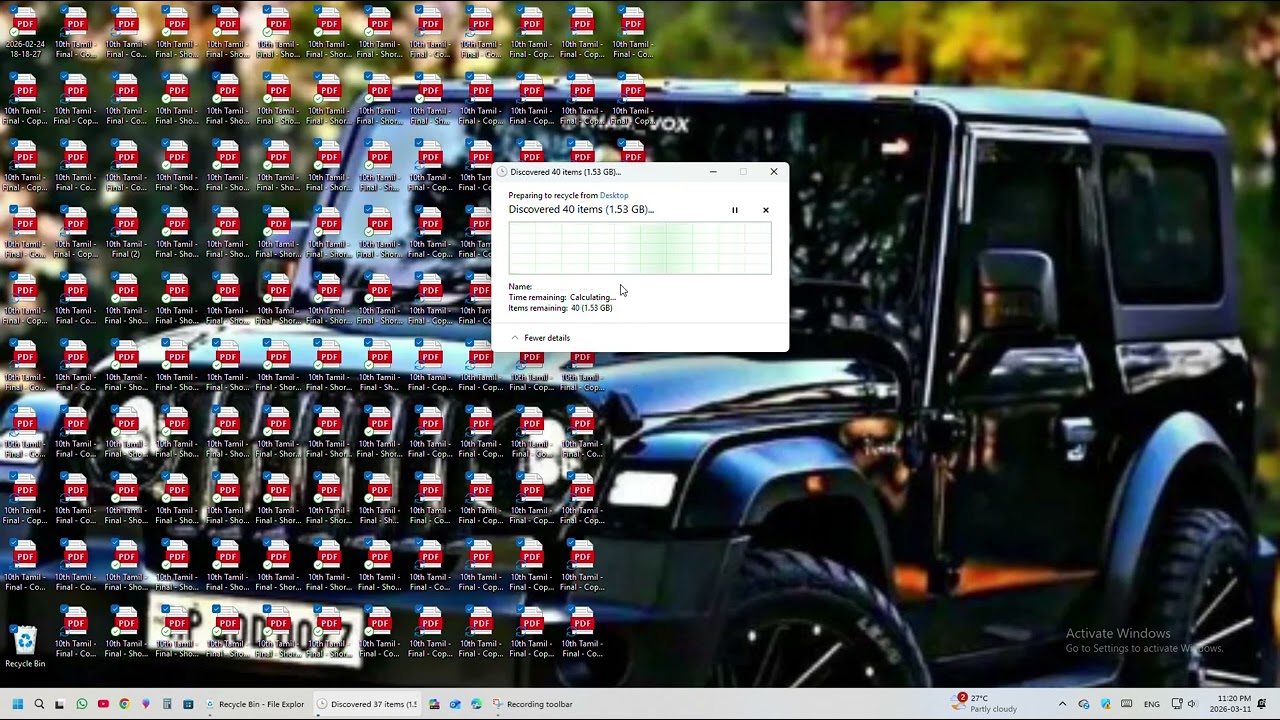Collapse the dialog using Fewer details
The width and height of the screenshot is (1280, 720).
click(540, 338)
